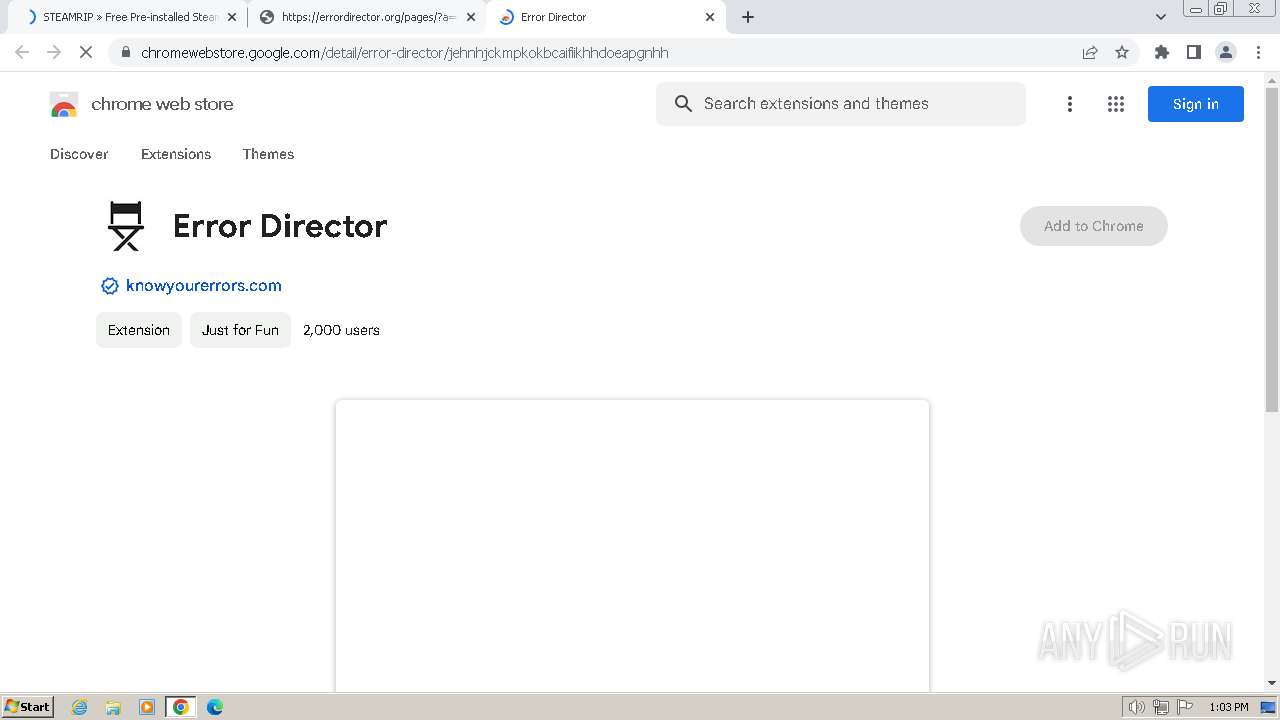Click the Show desktop button
The width and height of the screenshot is (1280, 720).
click(1269, 707)
